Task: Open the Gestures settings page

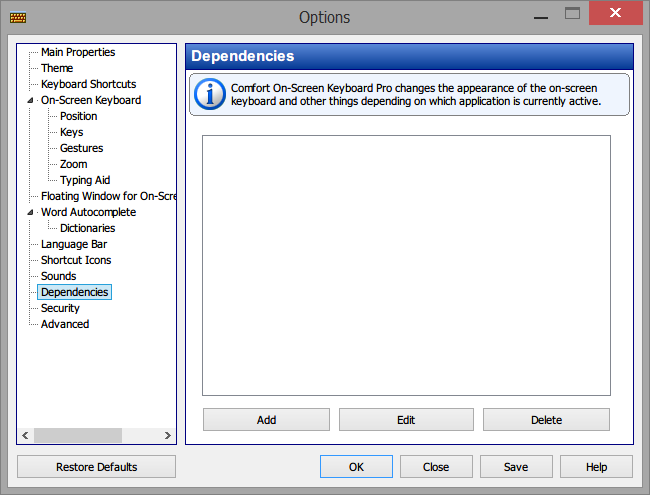Action: [81, 148]
